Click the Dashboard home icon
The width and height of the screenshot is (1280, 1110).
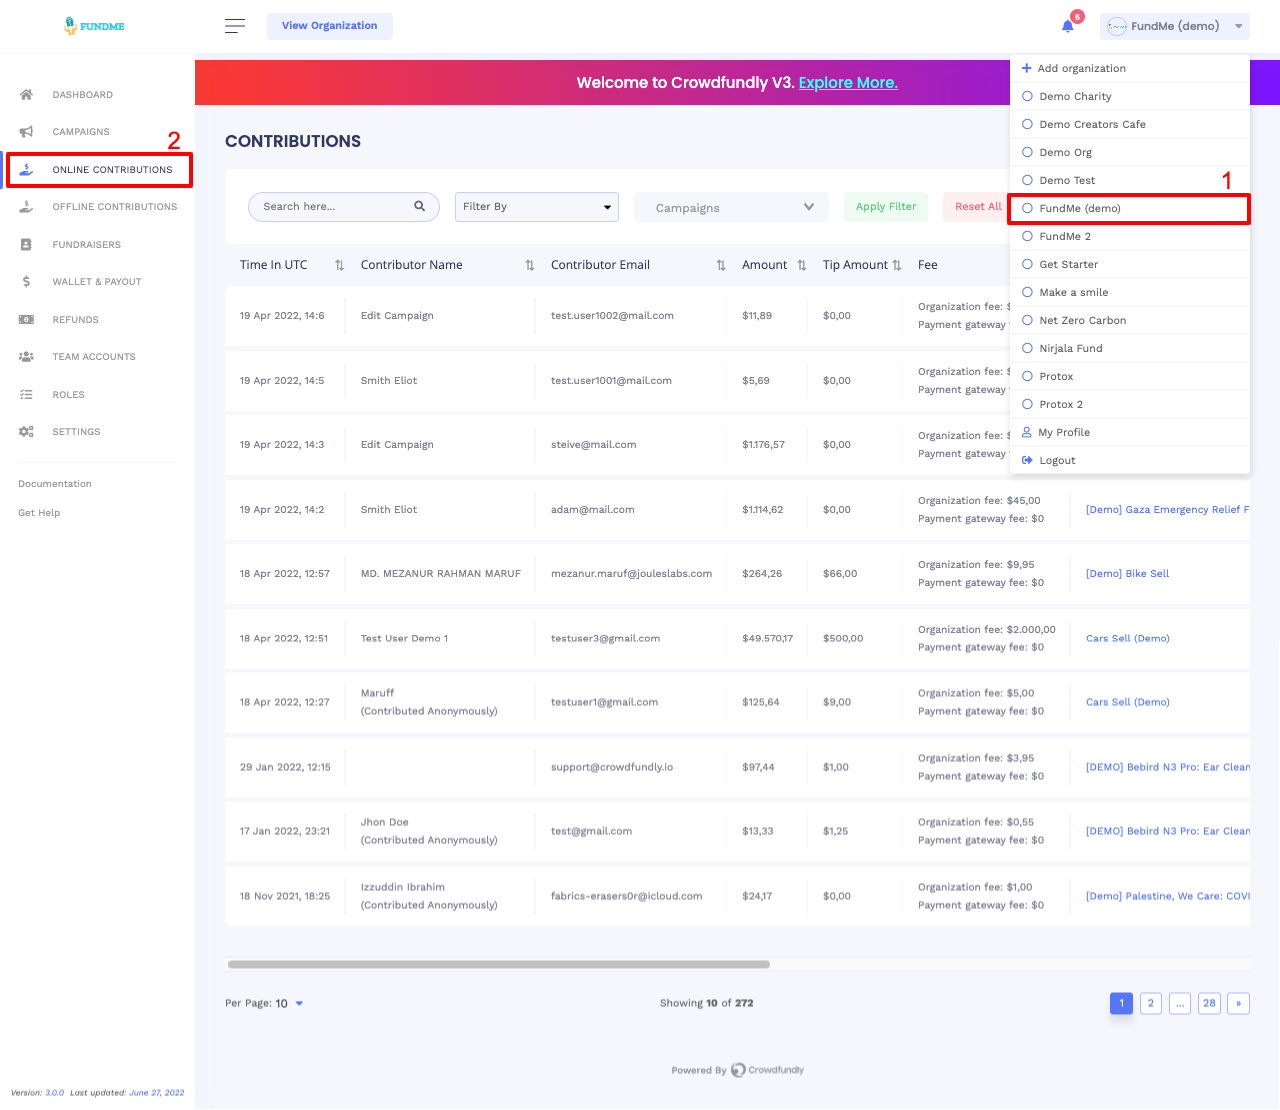27,94
